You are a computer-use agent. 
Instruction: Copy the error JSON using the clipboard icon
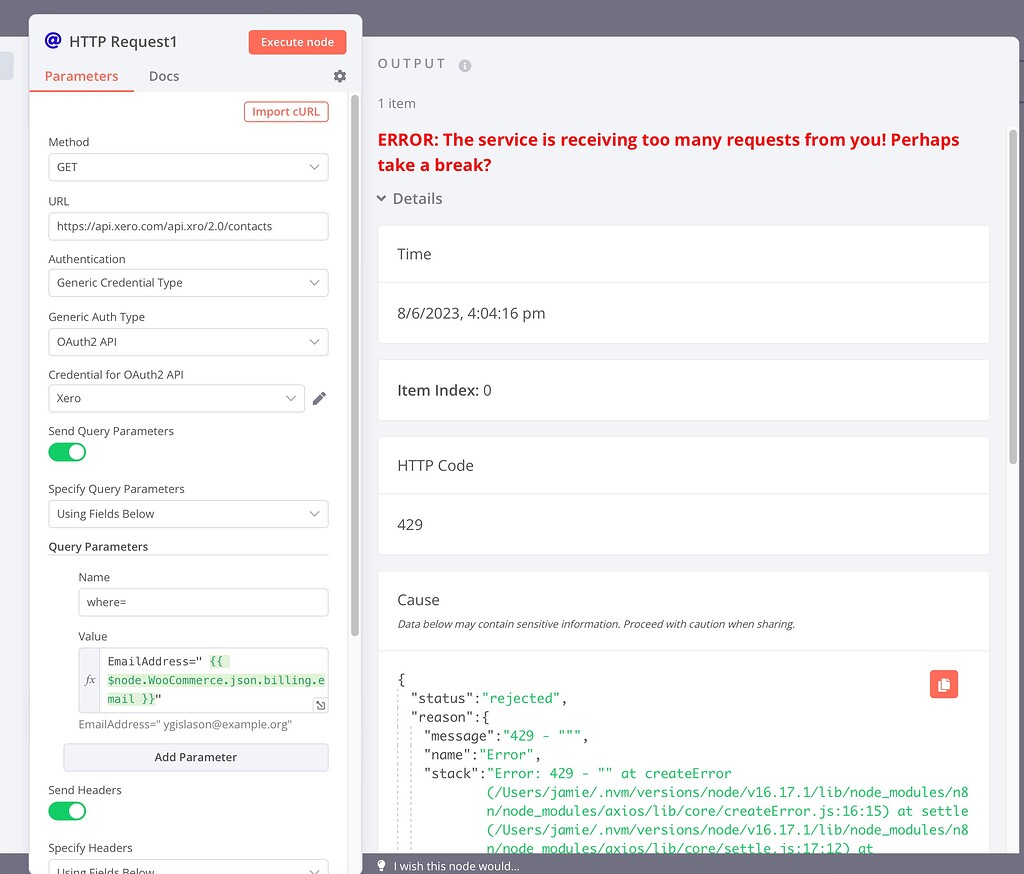(943, 684)
